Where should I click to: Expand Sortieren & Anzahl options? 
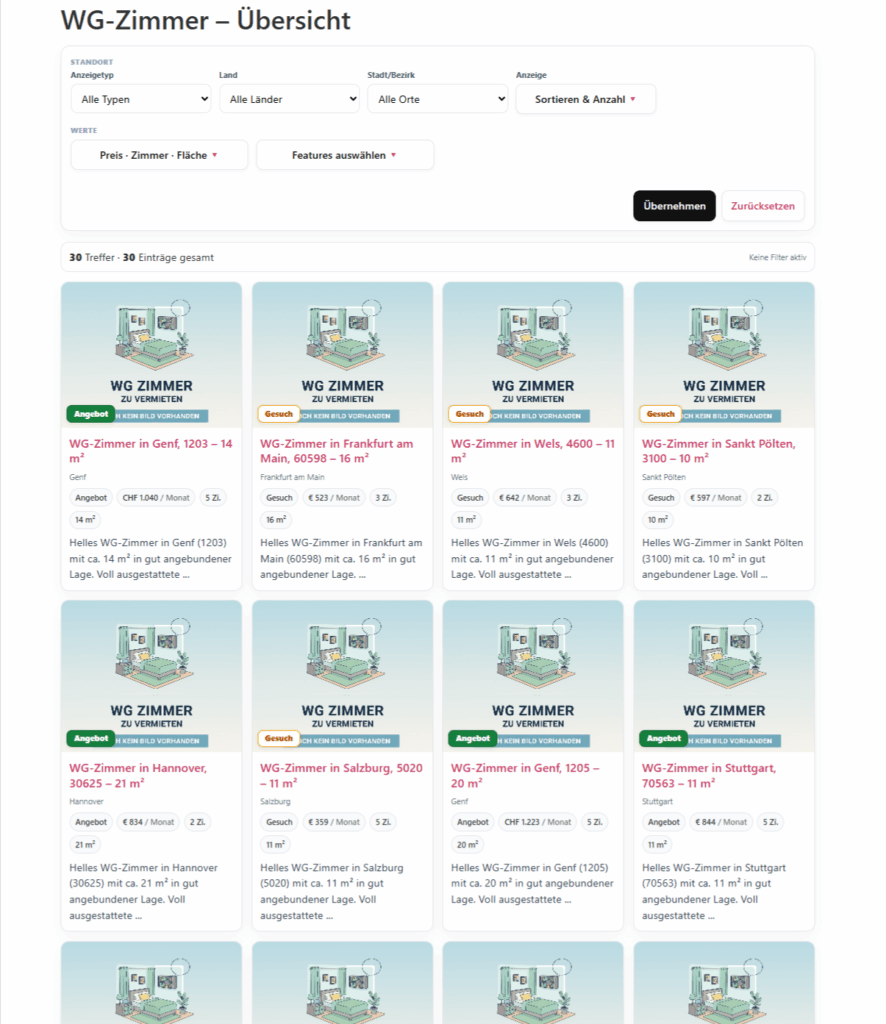coord(585,99)
